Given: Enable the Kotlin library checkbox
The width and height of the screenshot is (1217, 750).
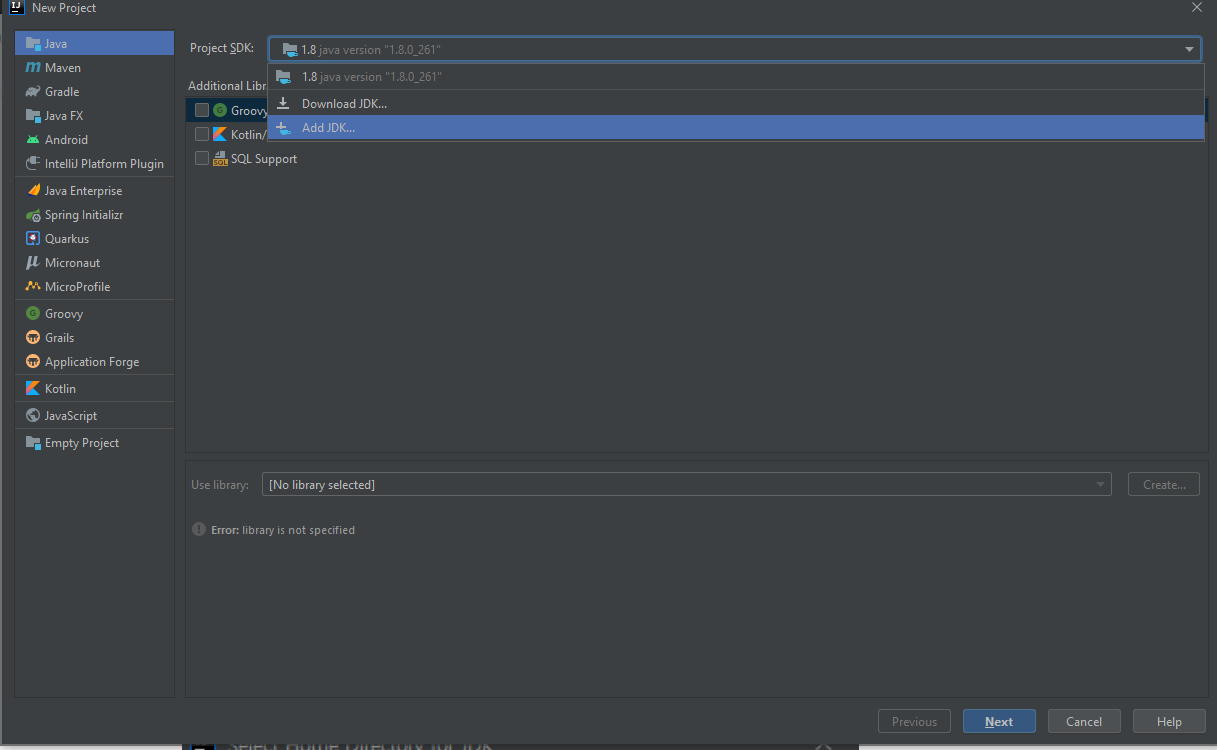Looking at the screenshot, I should point(202,134).
